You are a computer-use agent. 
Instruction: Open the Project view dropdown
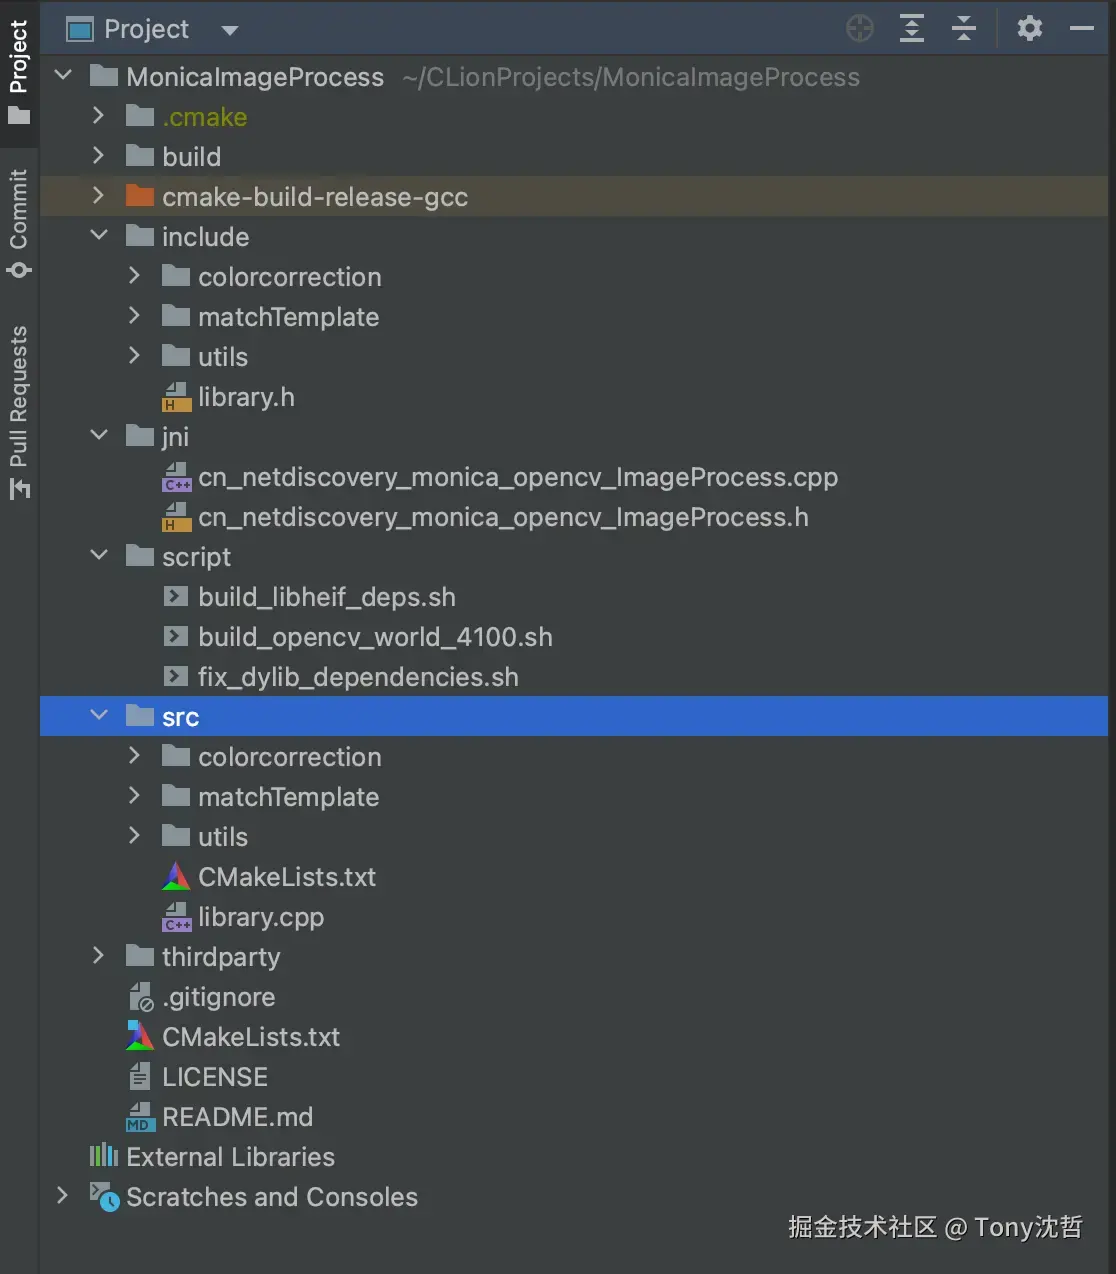[x=230, y=30]
